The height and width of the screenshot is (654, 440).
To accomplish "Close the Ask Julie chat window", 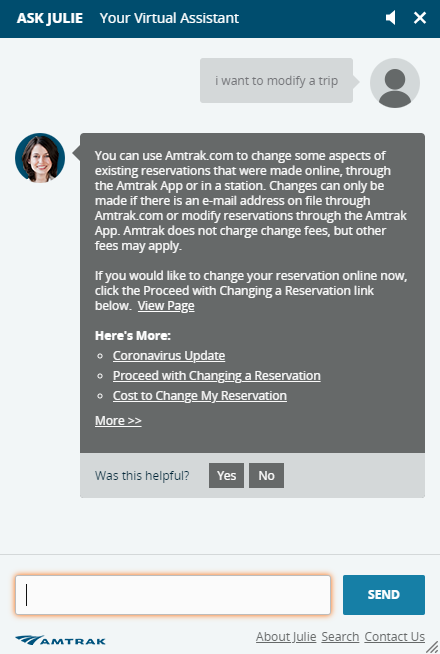I will tap(420, 18).
